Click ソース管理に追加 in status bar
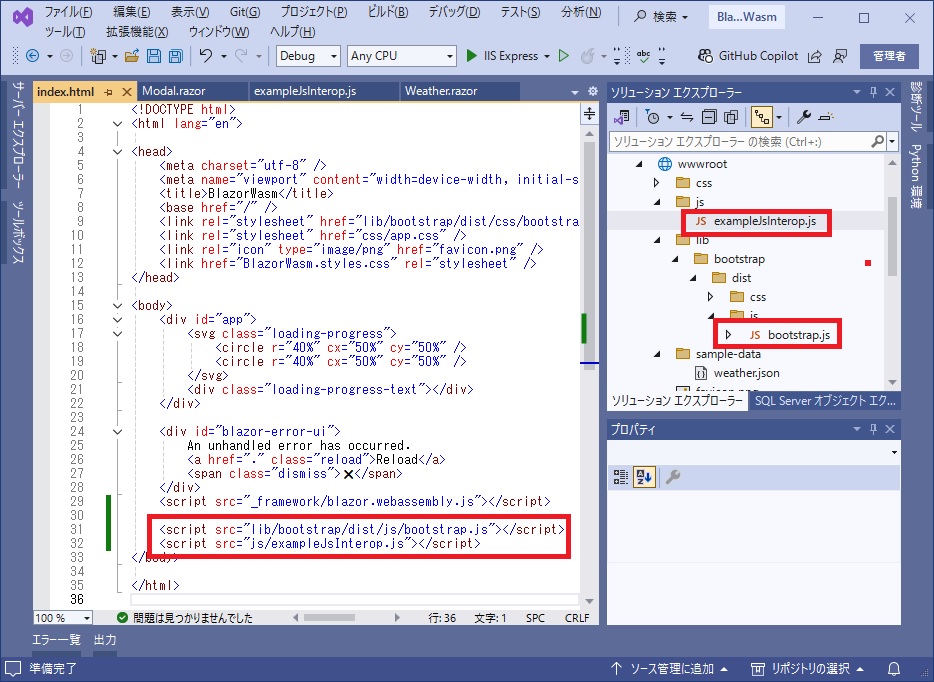The height and width of the screenshot is (682, 934). (670, 668)
